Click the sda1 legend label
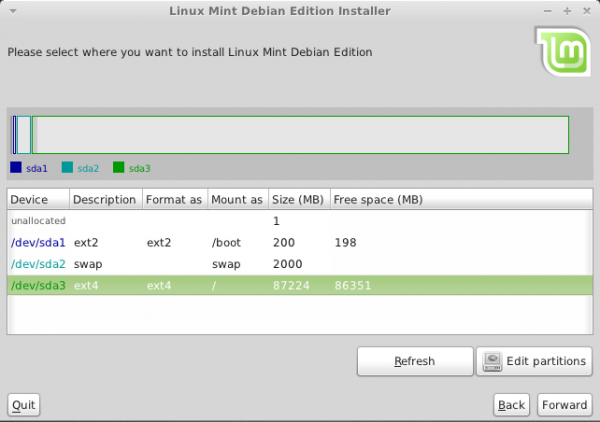The height and width of the screenshot is (422, 600). point(37,168)
